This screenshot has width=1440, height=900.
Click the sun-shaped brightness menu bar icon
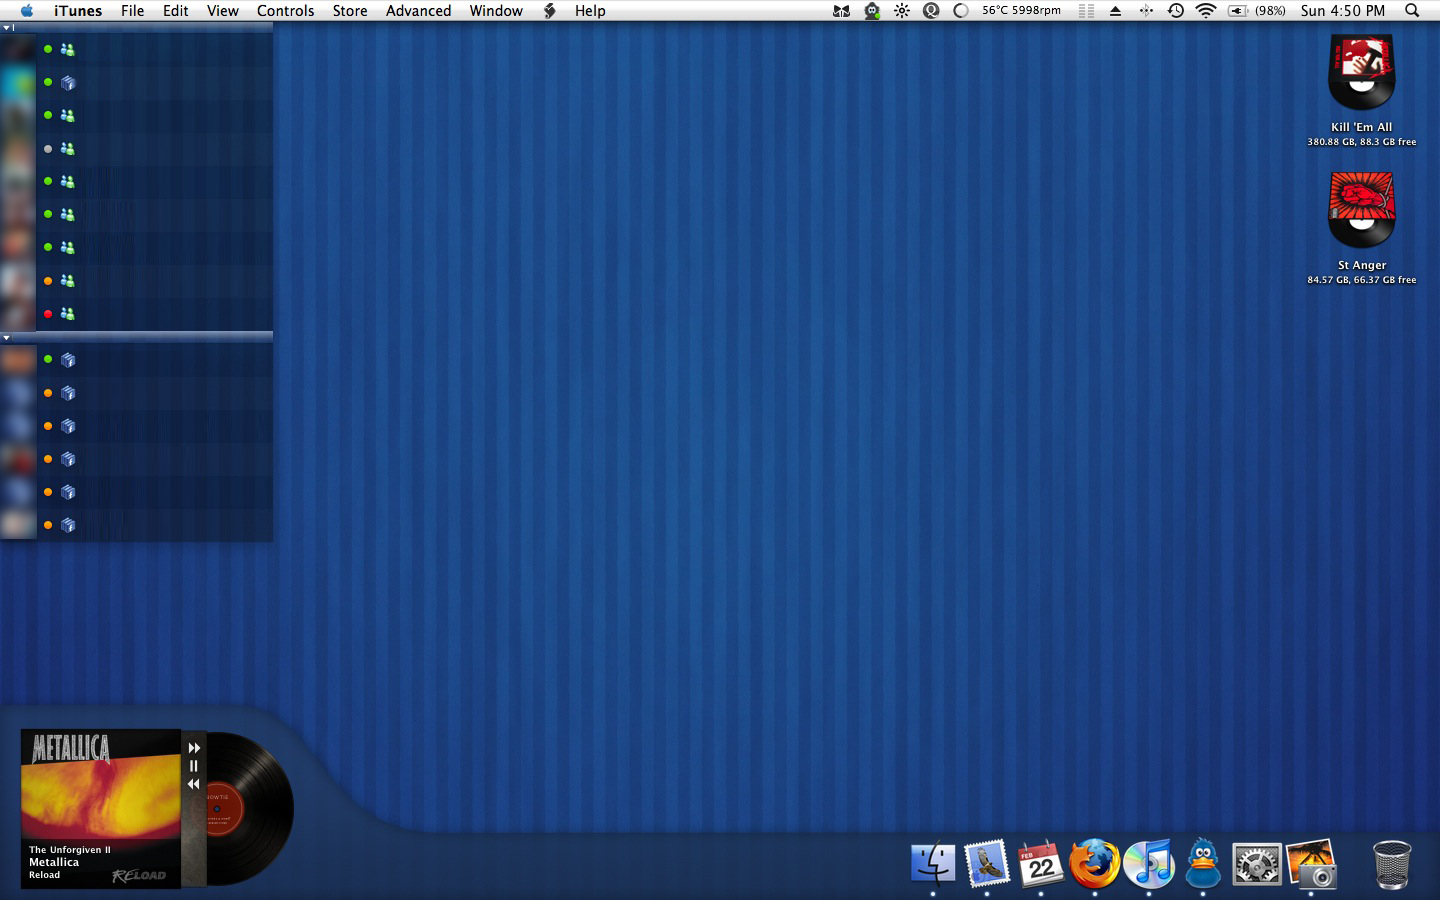tap(902, 11)
